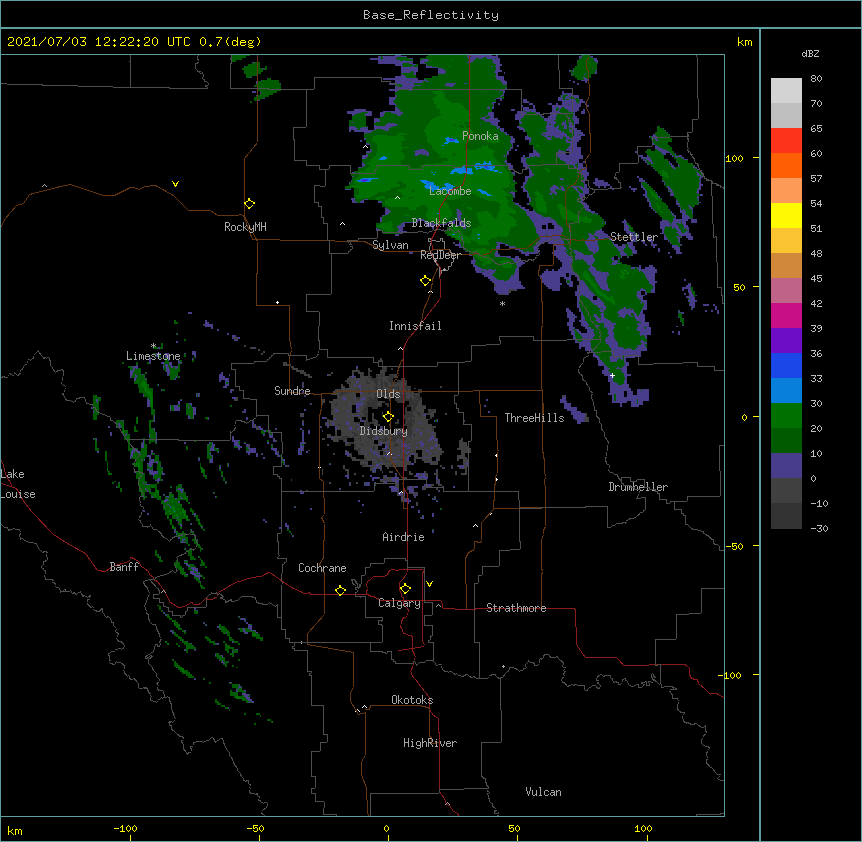Click the -50 tick label on the right axis
Viewport: 862px width, 842px height.
click(734, 546)
